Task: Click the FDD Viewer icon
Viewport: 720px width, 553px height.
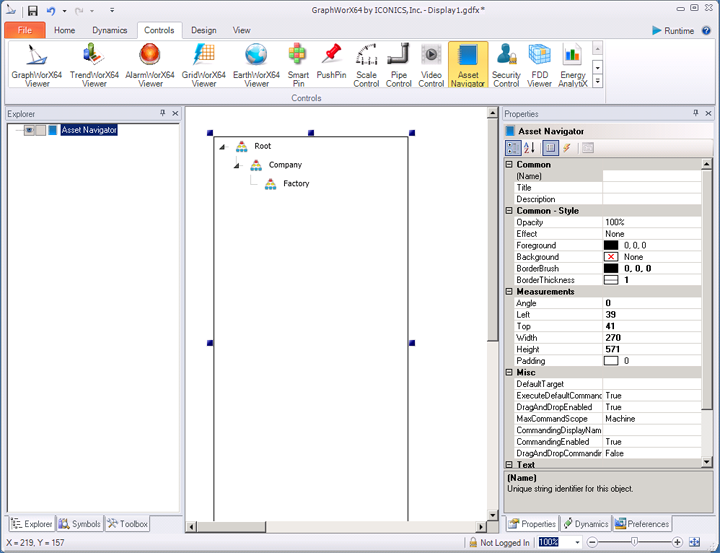Action: (540, 64)
